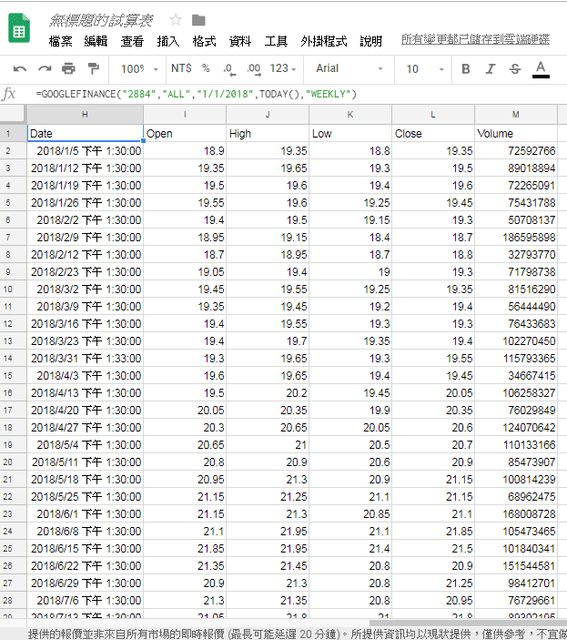
Task: Decrease decimal places
Action: click(229, 69)
